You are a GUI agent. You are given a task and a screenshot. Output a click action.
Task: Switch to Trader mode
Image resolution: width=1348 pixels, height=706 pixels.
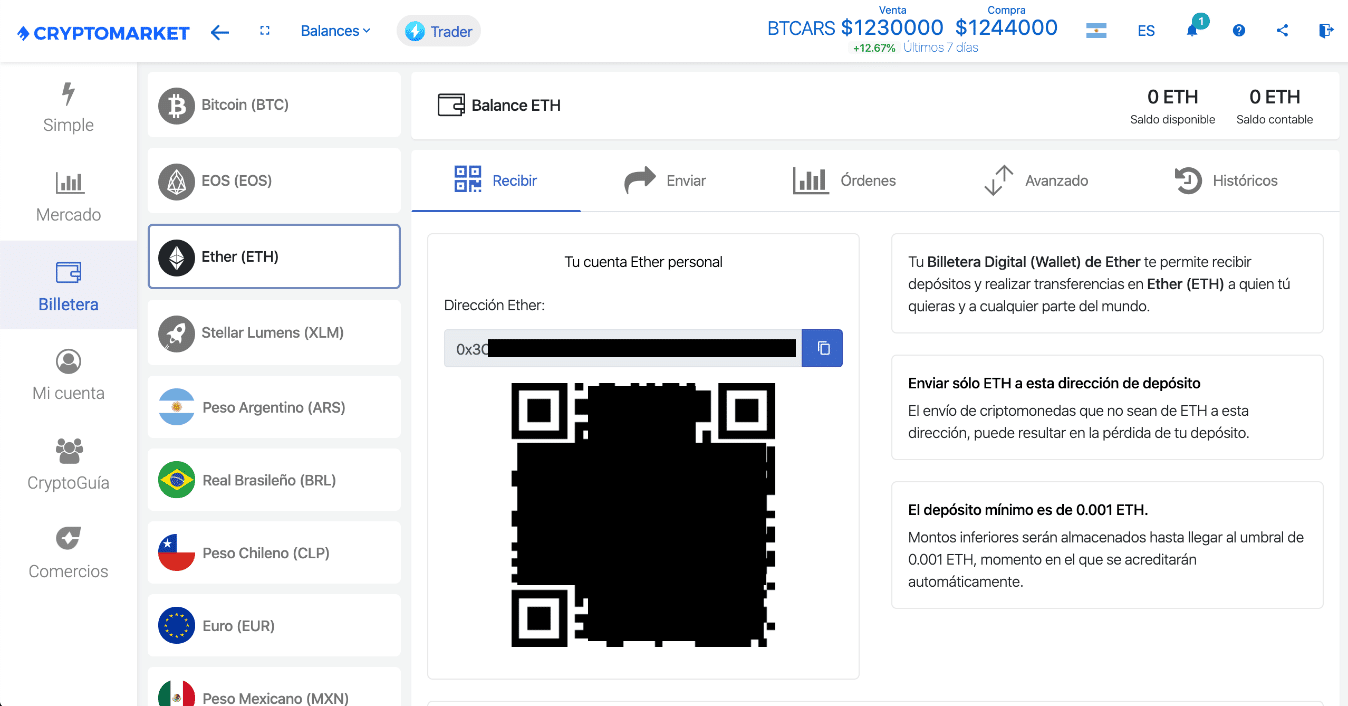click(439, 32)
